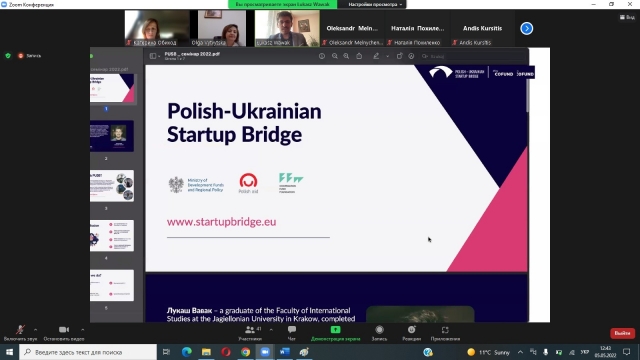This screenshot has height=360, width=640.
Task: Open Microsoft Word from taskbar
Action: [x=284, y=352]
